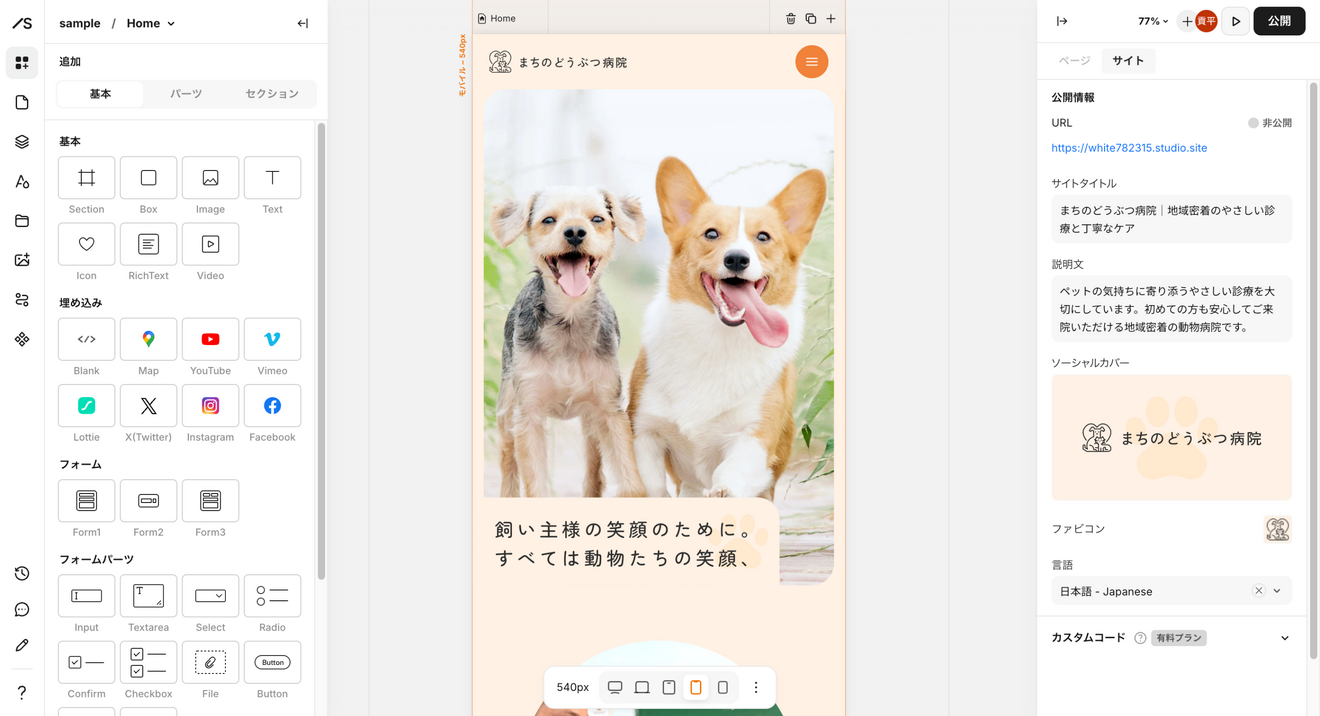Viewport: 1320px width, 716px height.
Task: Open viewport more options menu
Action: click(756, 687)
